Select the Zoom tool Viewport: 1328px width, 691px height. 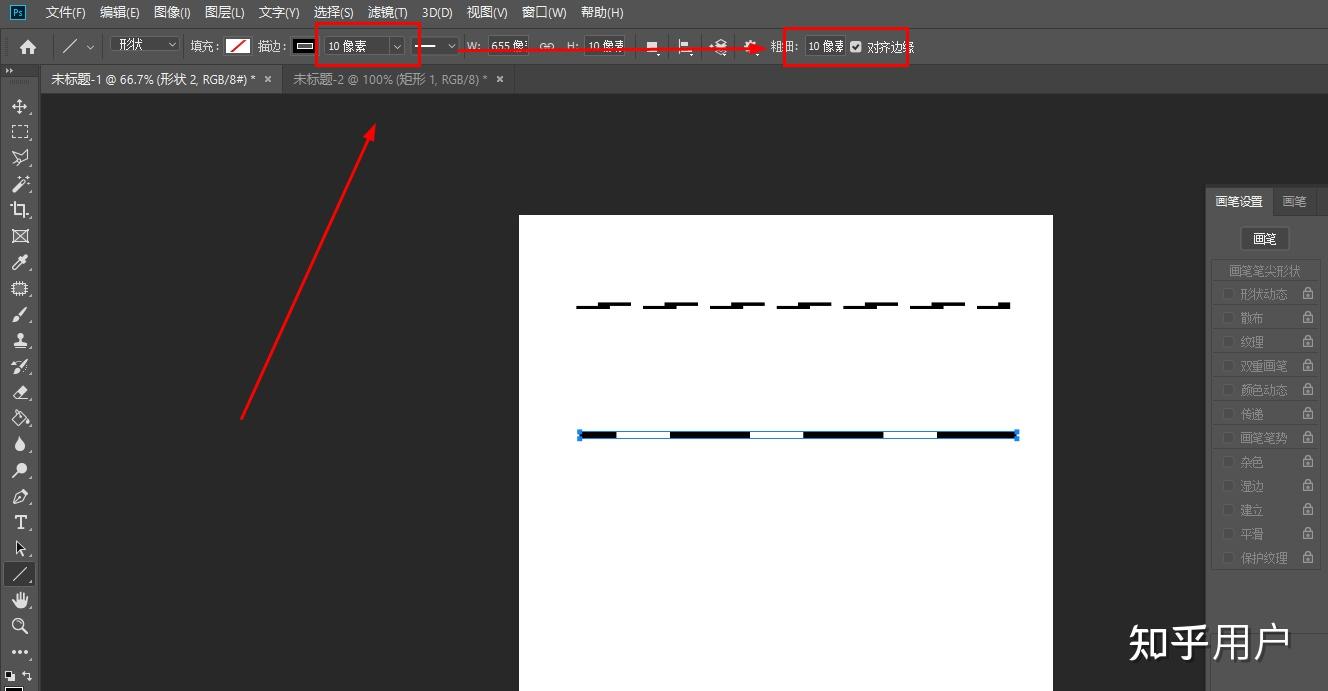tap(19, 626)
